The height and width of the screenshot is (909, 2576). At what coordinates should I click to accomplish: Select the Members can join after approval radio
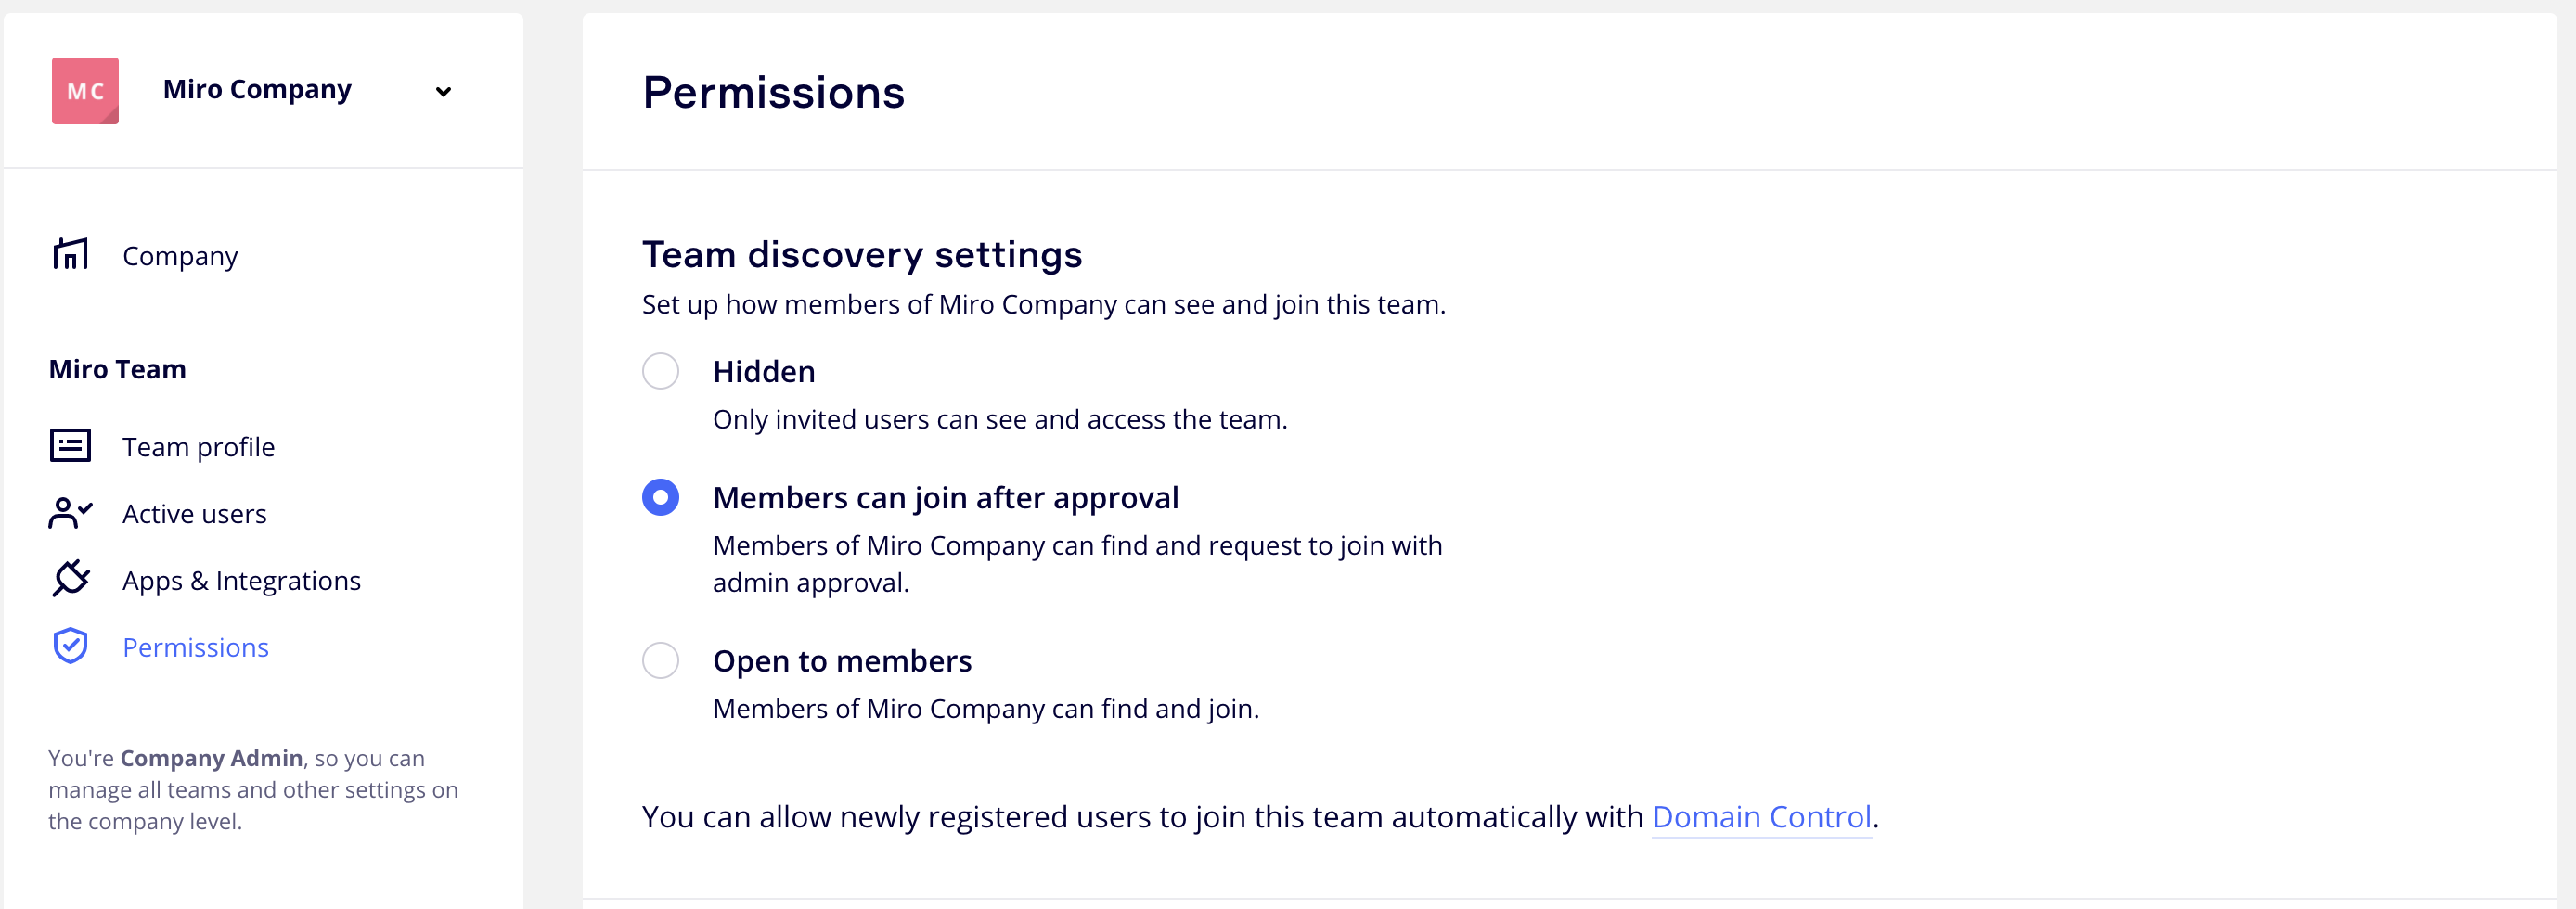tap(660, 497)
